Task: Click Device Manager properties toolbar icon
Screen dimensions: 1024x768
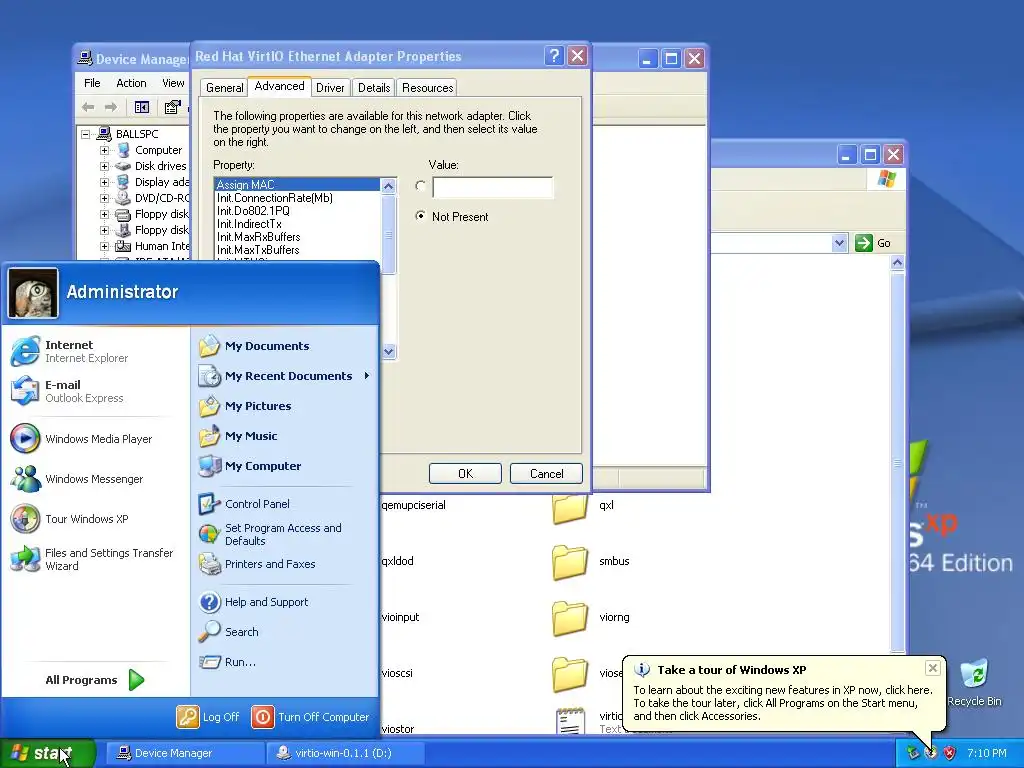Action: coord(172,107)
